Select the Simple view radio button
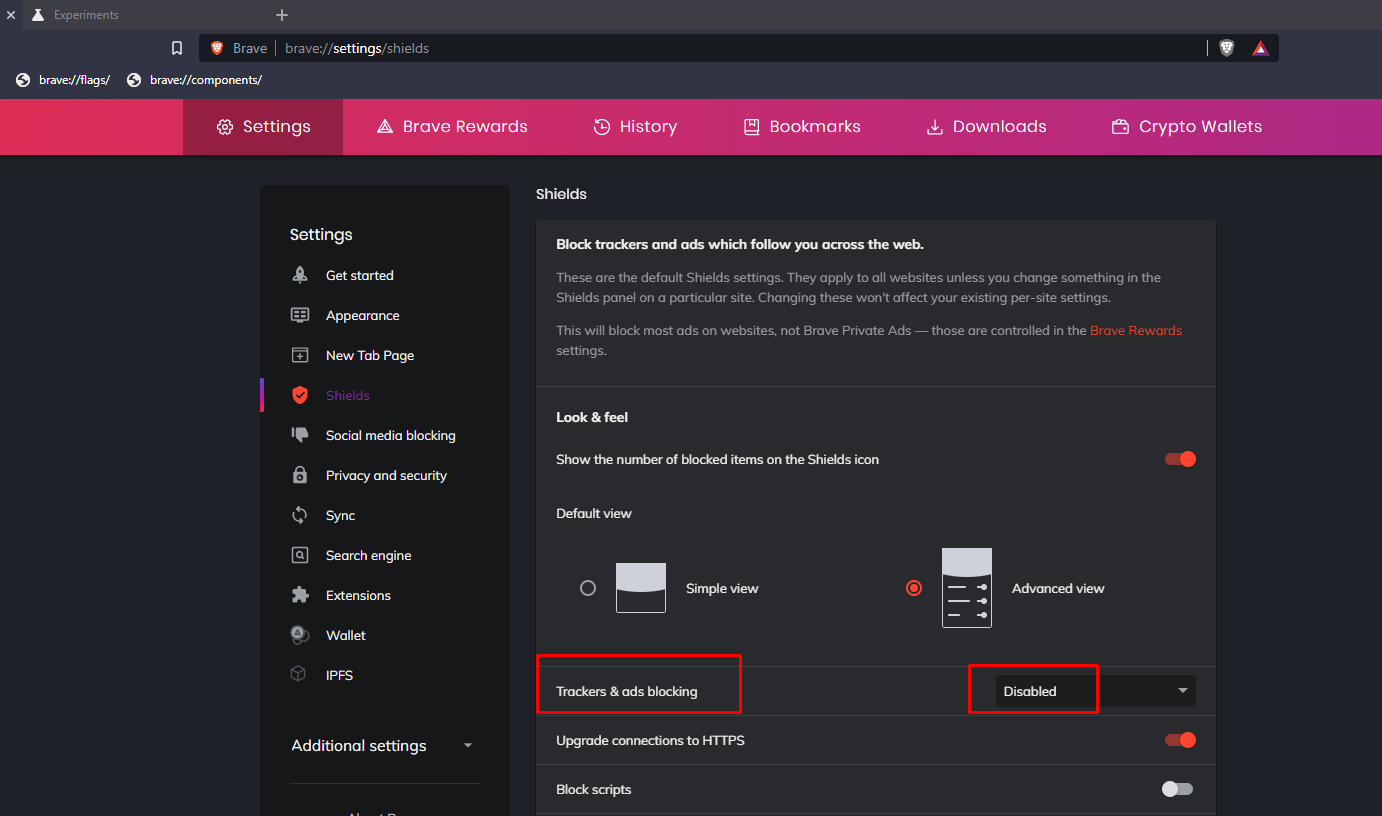1382x816 pixels. [x=588, y=588]
